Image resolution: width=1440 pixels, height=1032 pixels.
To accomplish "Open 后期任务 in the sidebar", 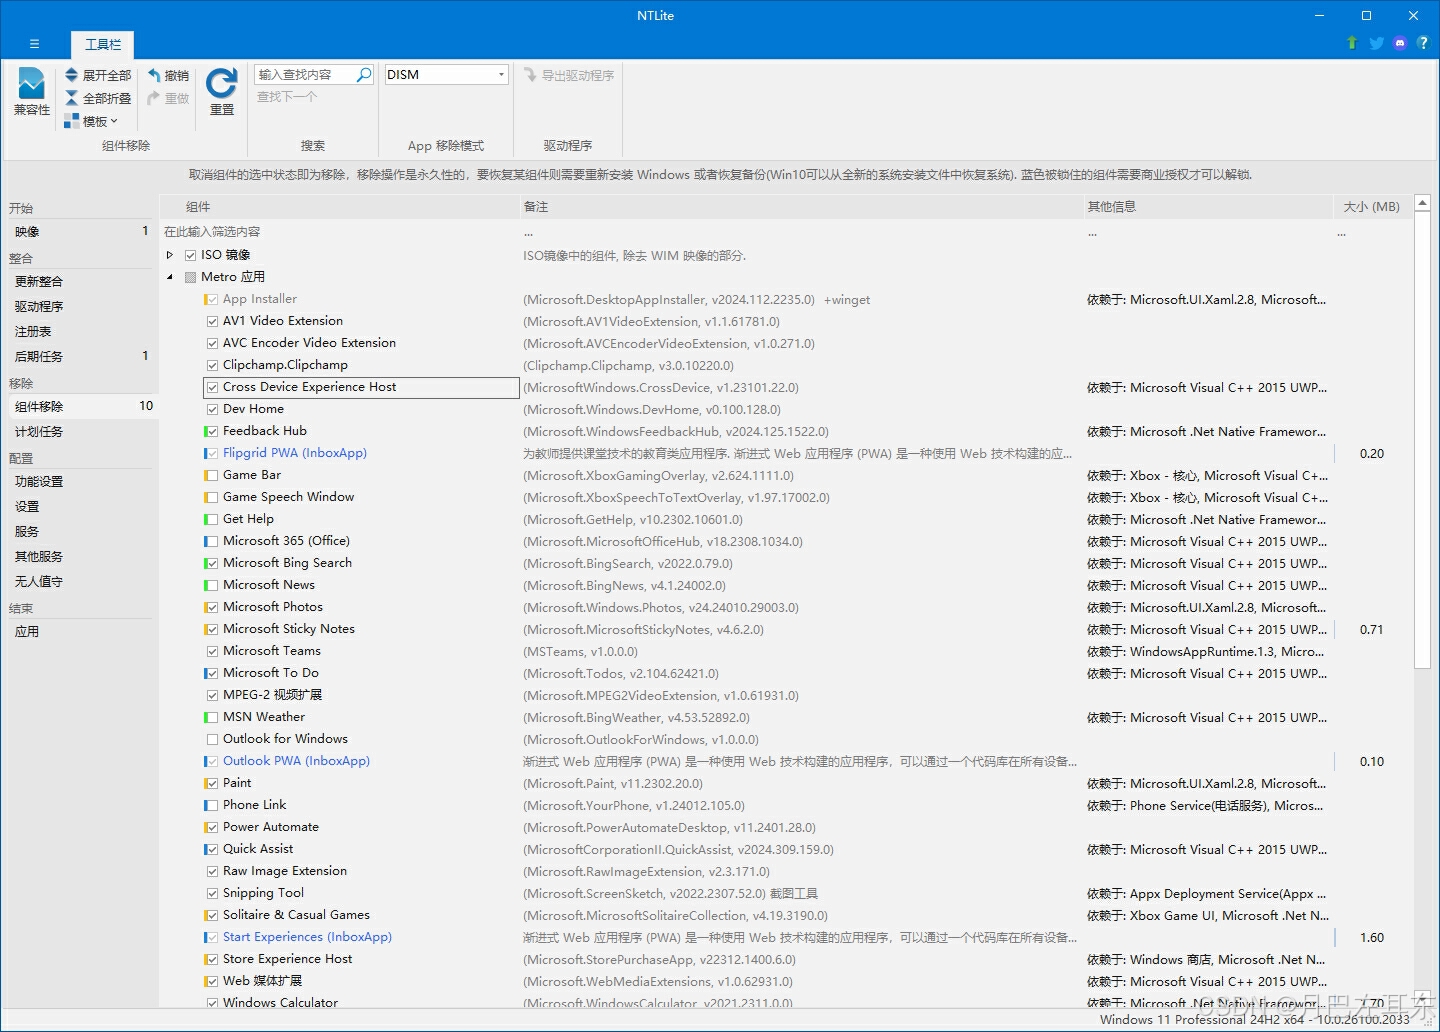I will (x=82, y=356).
